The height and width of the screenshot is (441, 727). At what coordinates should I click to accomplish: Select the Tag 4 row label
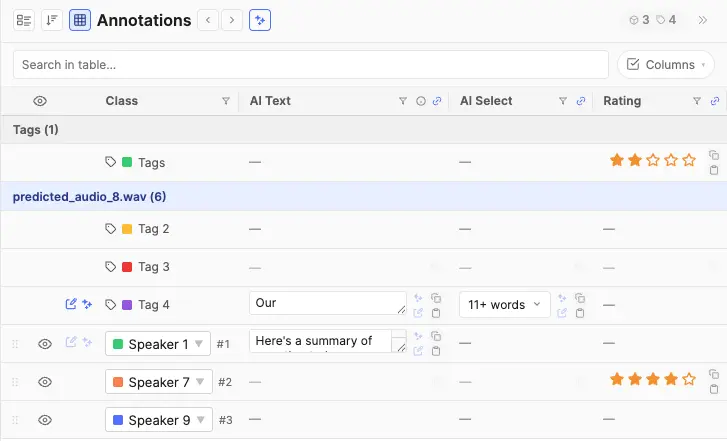153,305
